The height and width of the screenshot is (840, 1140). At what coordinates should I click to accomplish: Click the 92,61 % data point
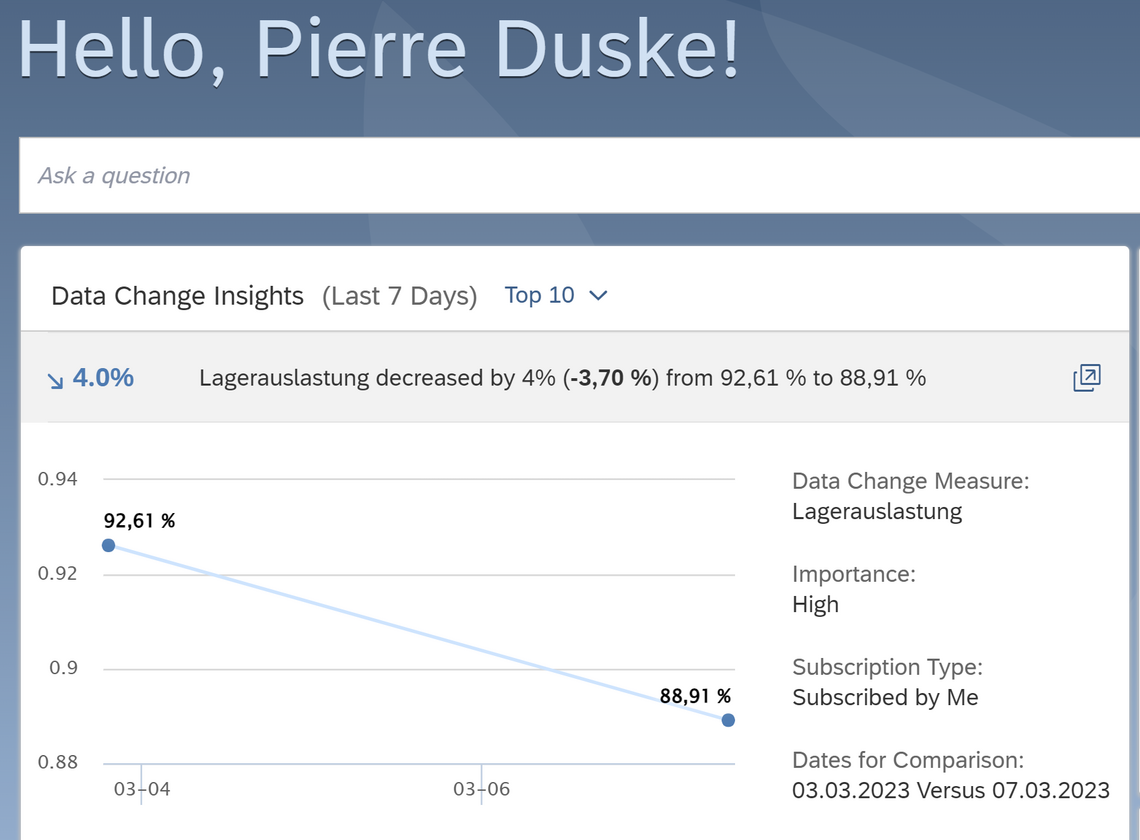point(108,545)
